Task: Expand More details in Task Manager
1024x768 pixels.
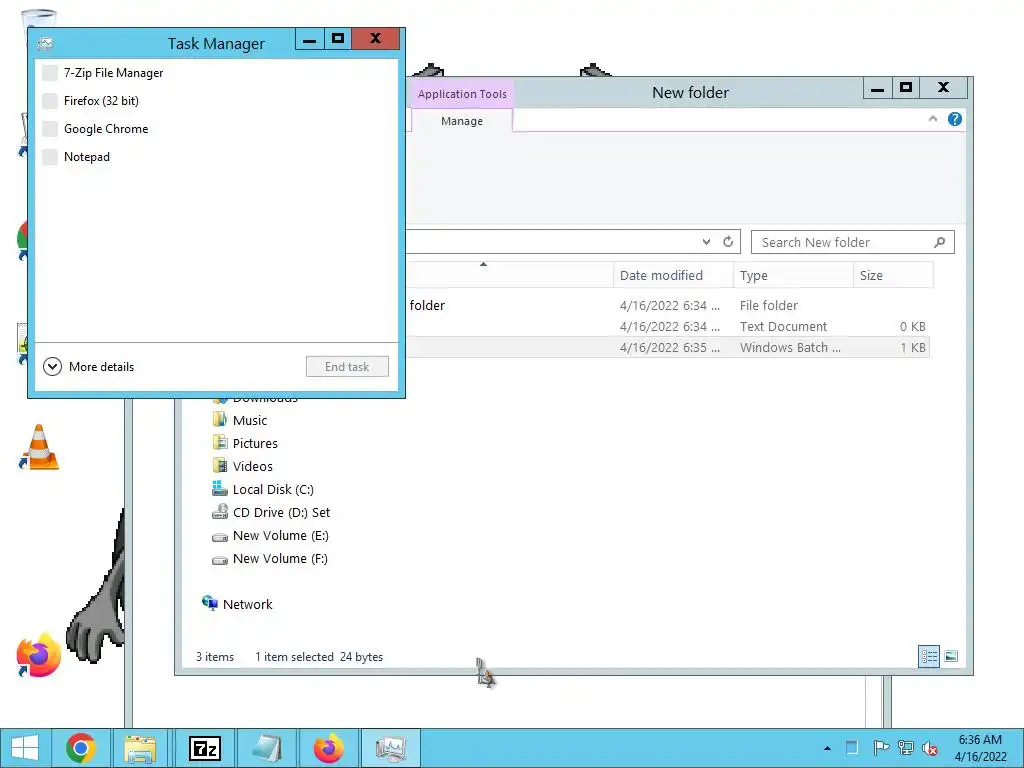Action: (x=88, y=366)
